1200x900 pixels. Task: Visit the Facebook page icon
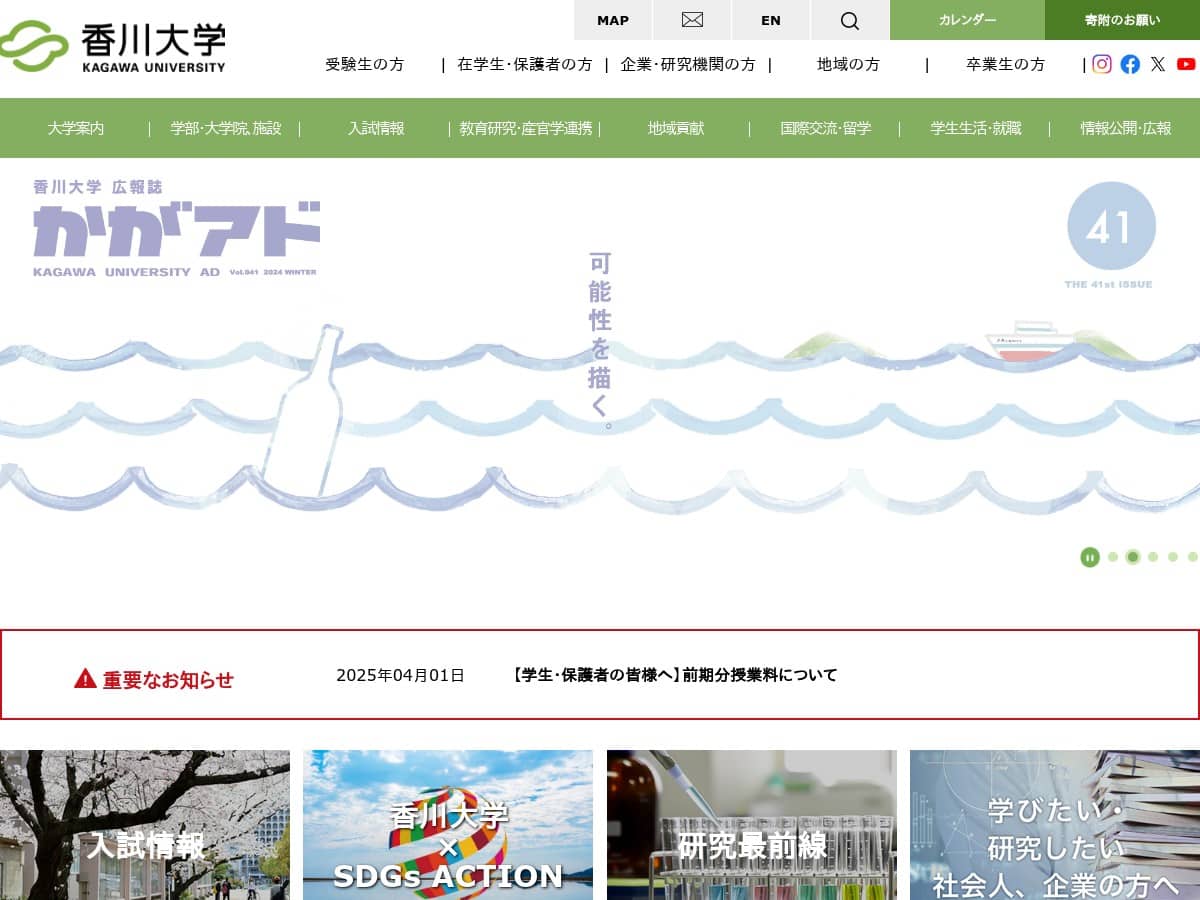click(1130, 64)
